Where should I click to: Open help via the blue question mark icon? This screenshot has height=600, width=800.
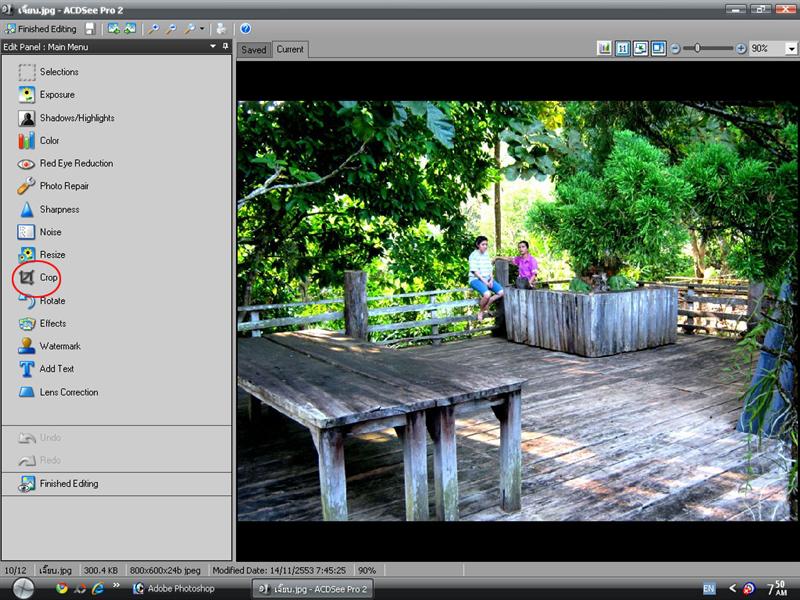pos(245,29)
